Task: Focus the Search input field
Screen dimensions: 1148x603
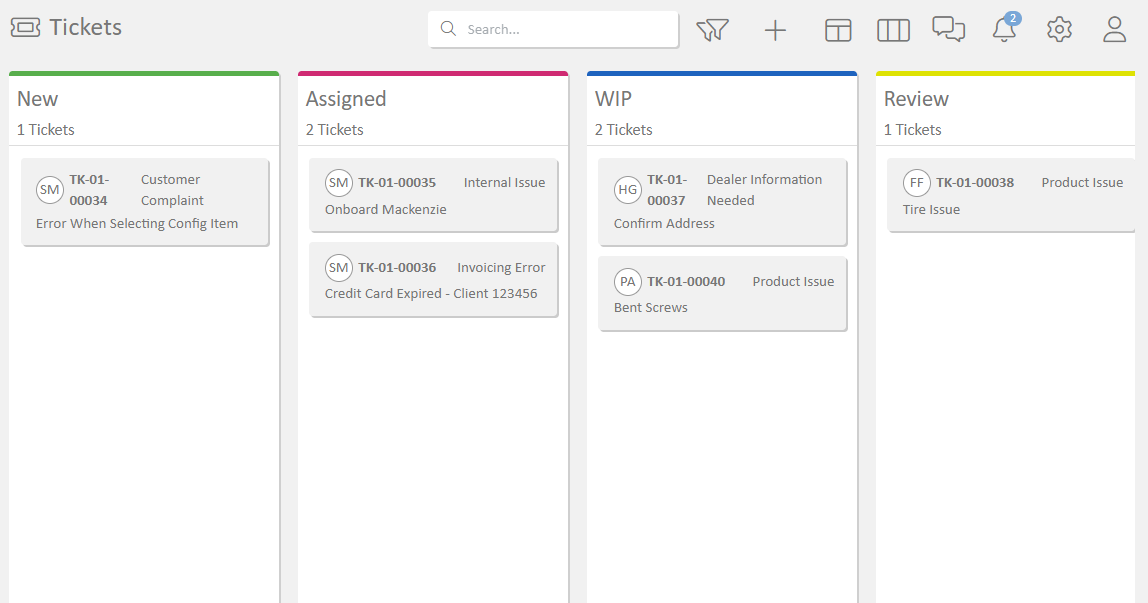Action: click(554, 29)
